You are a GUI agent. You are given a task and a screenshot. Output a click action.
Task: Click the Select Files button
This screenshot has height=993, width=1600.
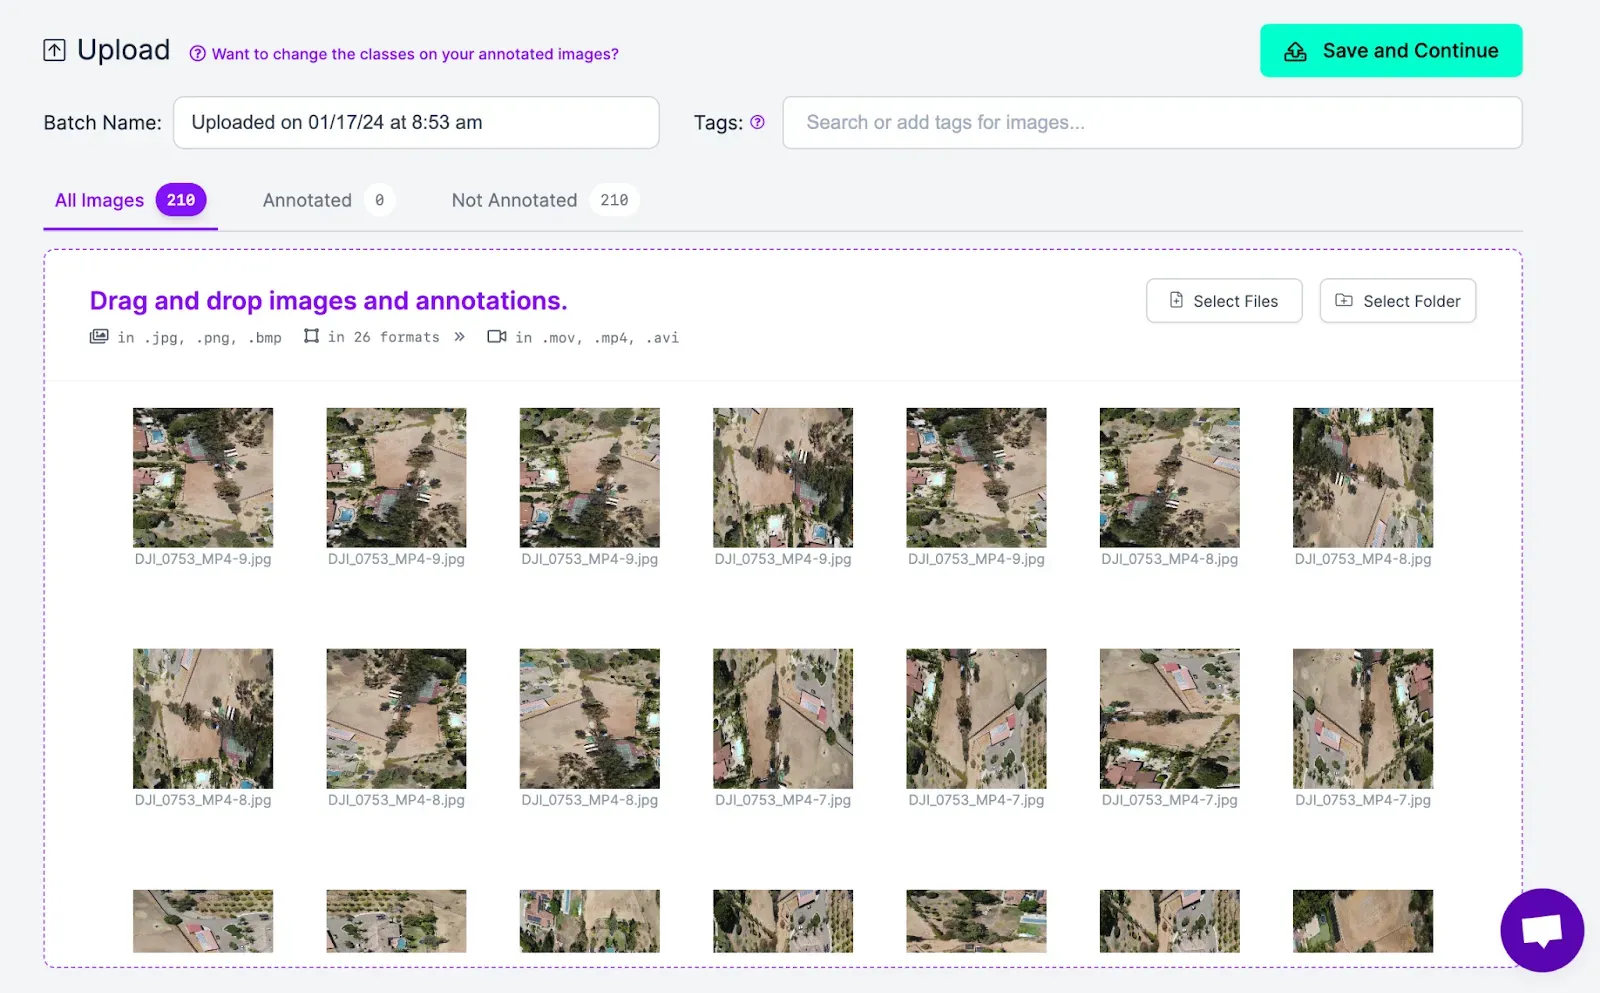pyautogui.click(x=1224, y=301)
